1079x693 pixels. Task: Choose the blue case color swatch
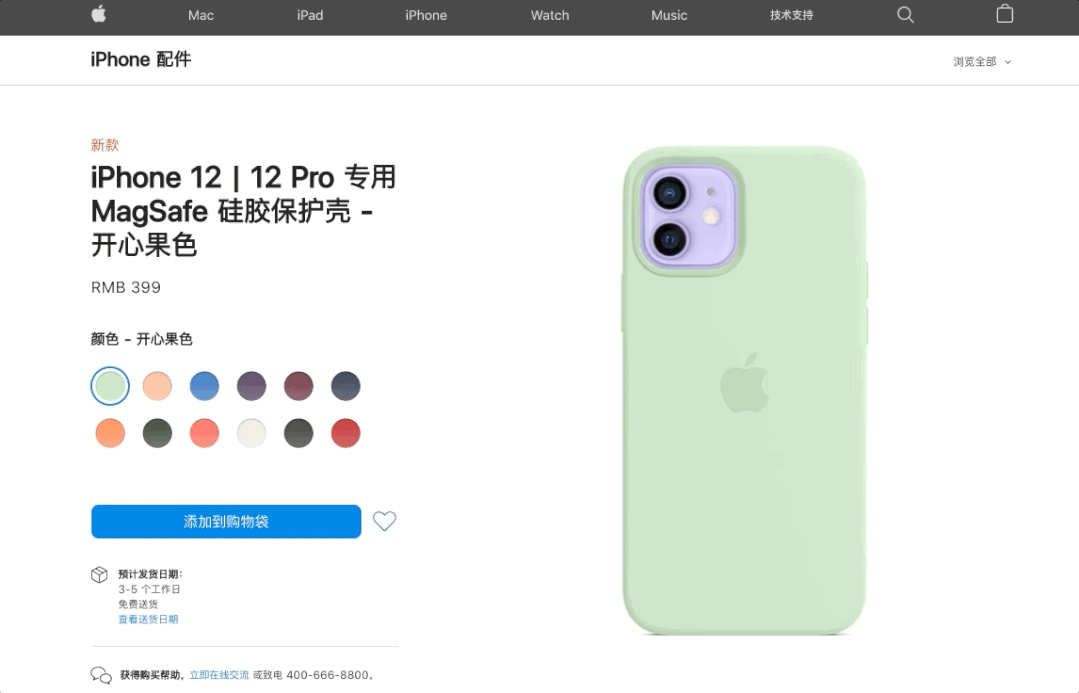point(204,386)
